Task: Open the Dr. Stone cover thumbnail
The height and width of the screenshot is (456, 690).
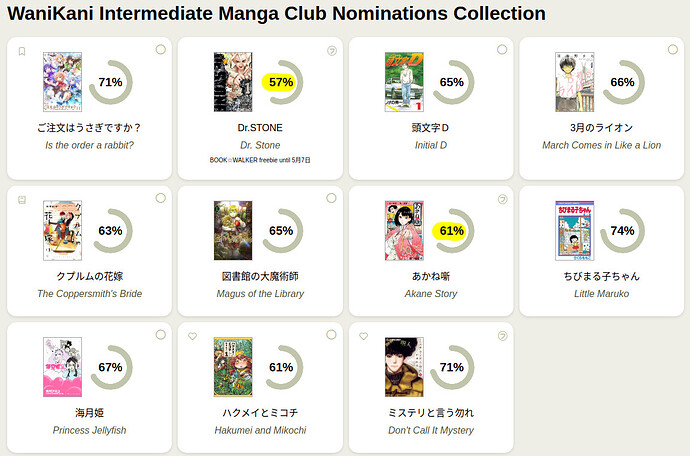Action: [x=233, y=82]
